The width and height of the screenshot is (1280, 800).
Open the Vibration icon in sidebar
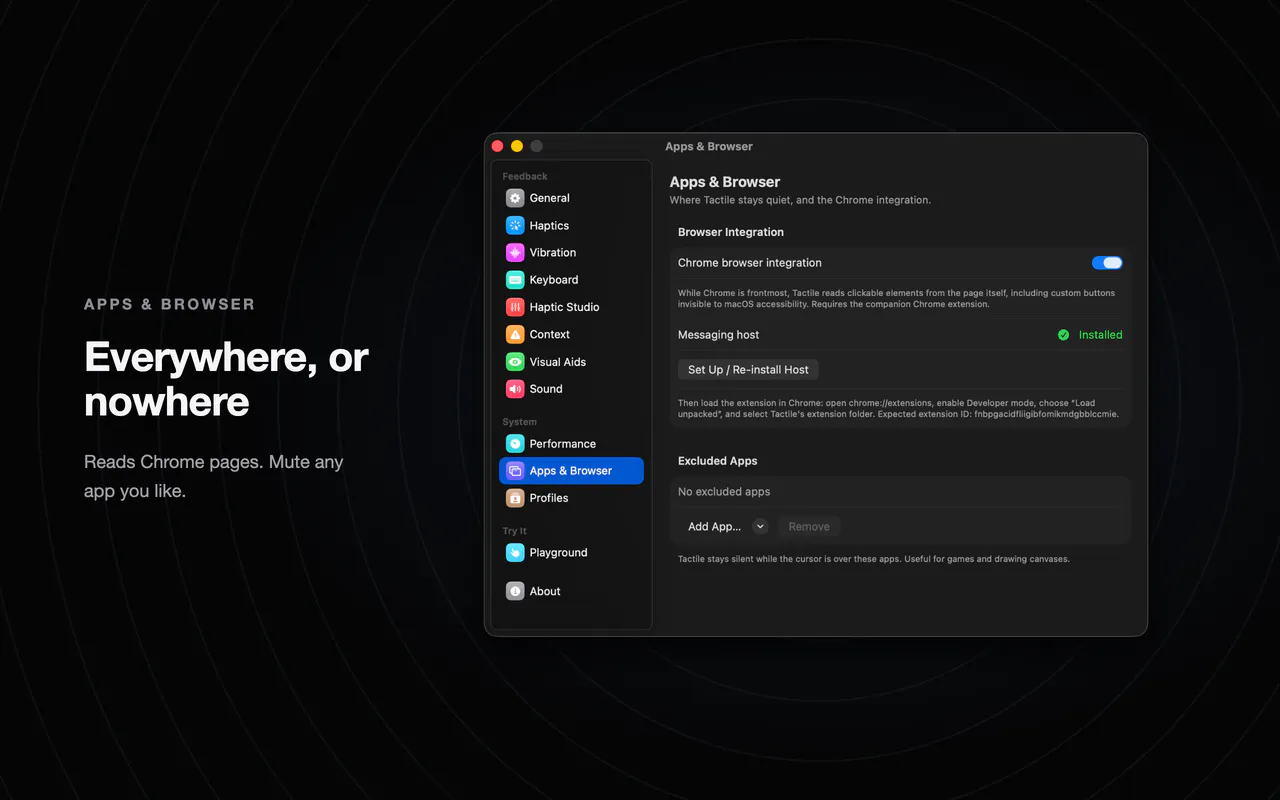click(x=515, y=252)
